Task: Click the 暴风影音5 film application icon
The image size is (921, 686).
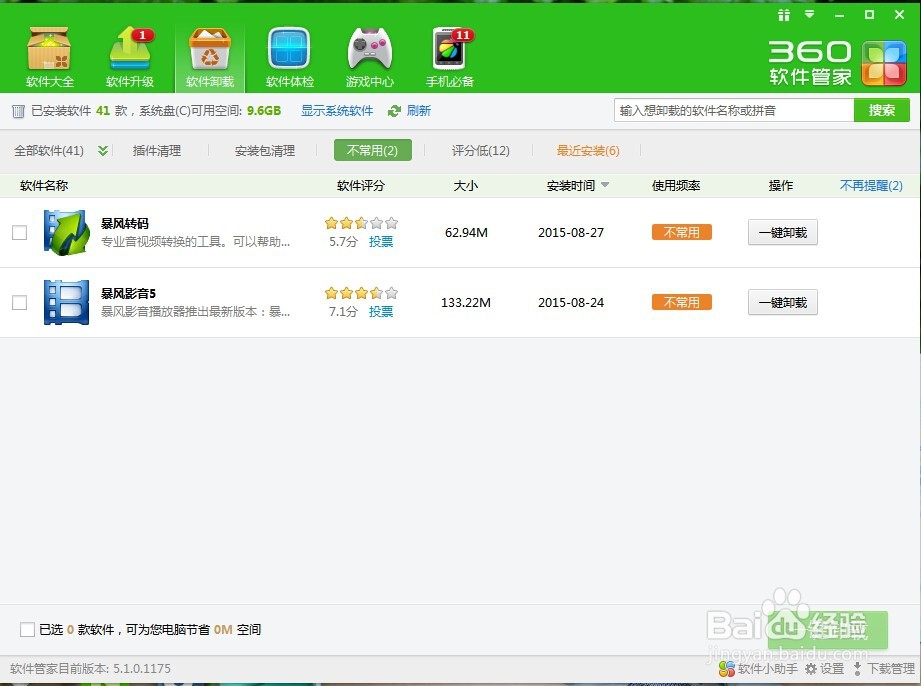Action: coord(66,302)
